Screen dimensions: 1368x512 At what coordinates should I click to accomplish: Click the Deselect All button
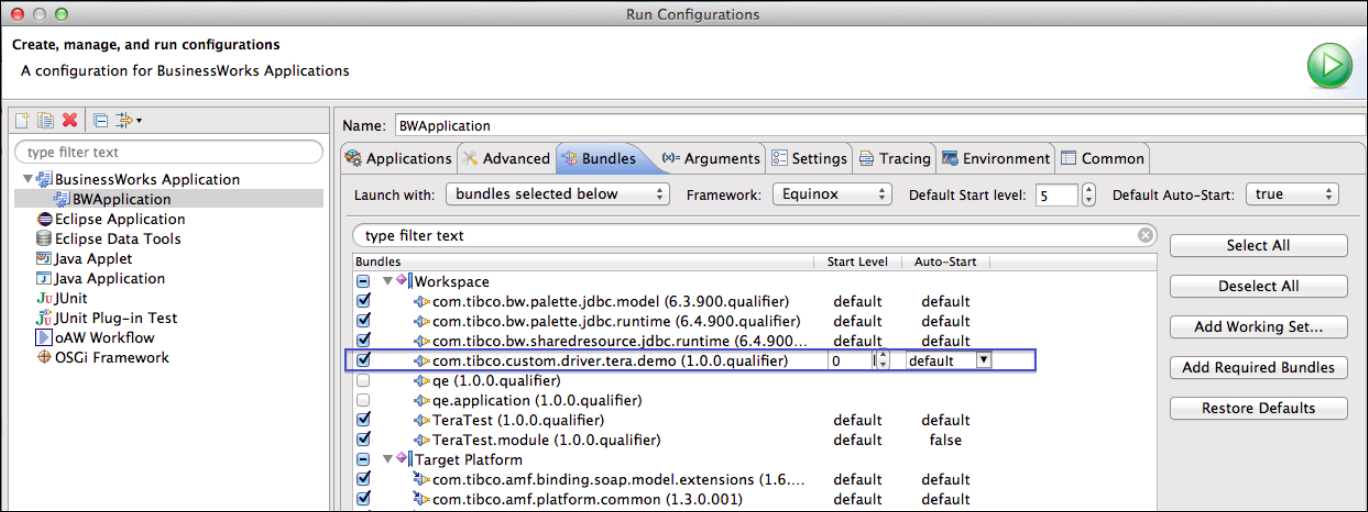(x=1258, y=286)
